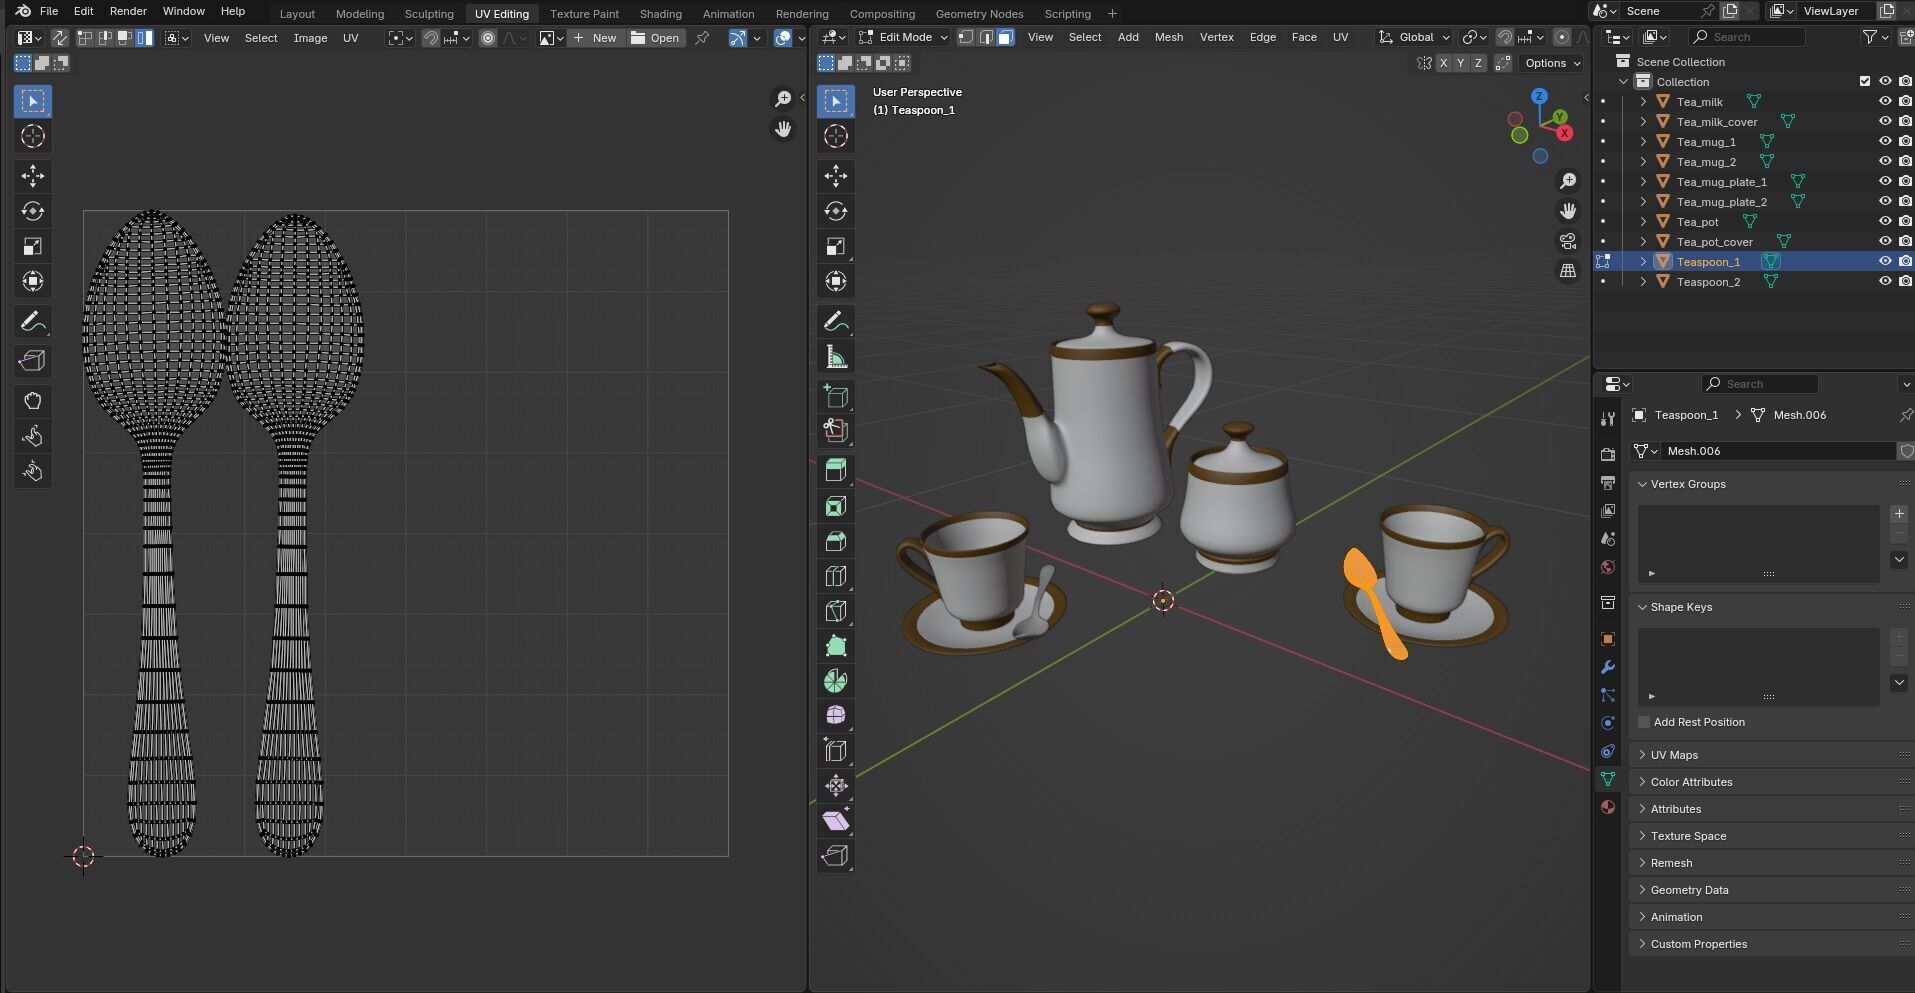This screenshot has height=993, width=1915.
Task: Select the Extrude Region tool in 3D viewport
Action: [836, 471]
